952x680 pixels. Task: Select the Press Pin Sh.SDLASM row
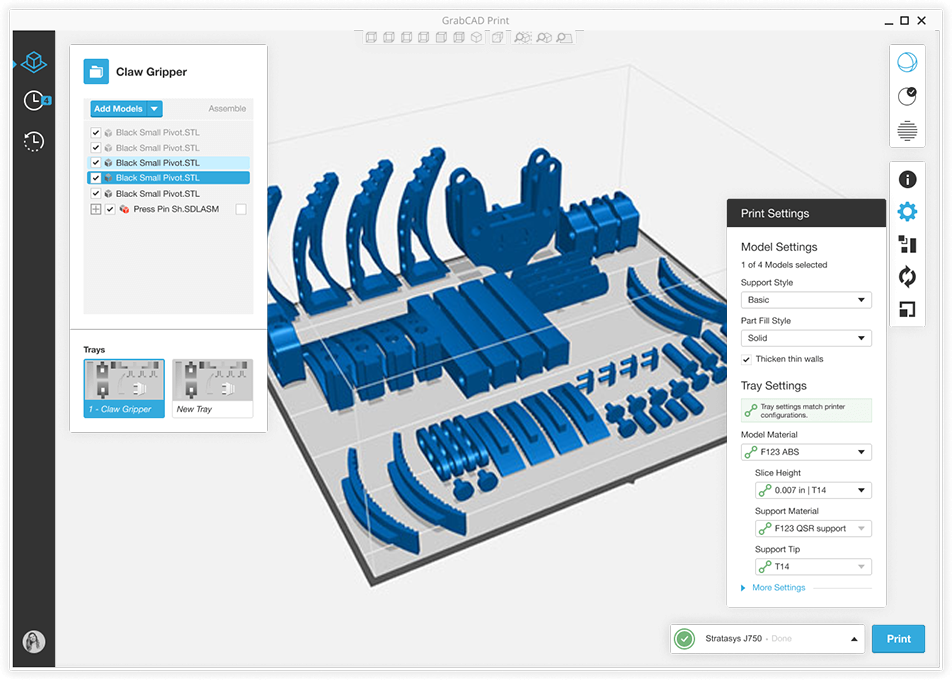point(169,209)
